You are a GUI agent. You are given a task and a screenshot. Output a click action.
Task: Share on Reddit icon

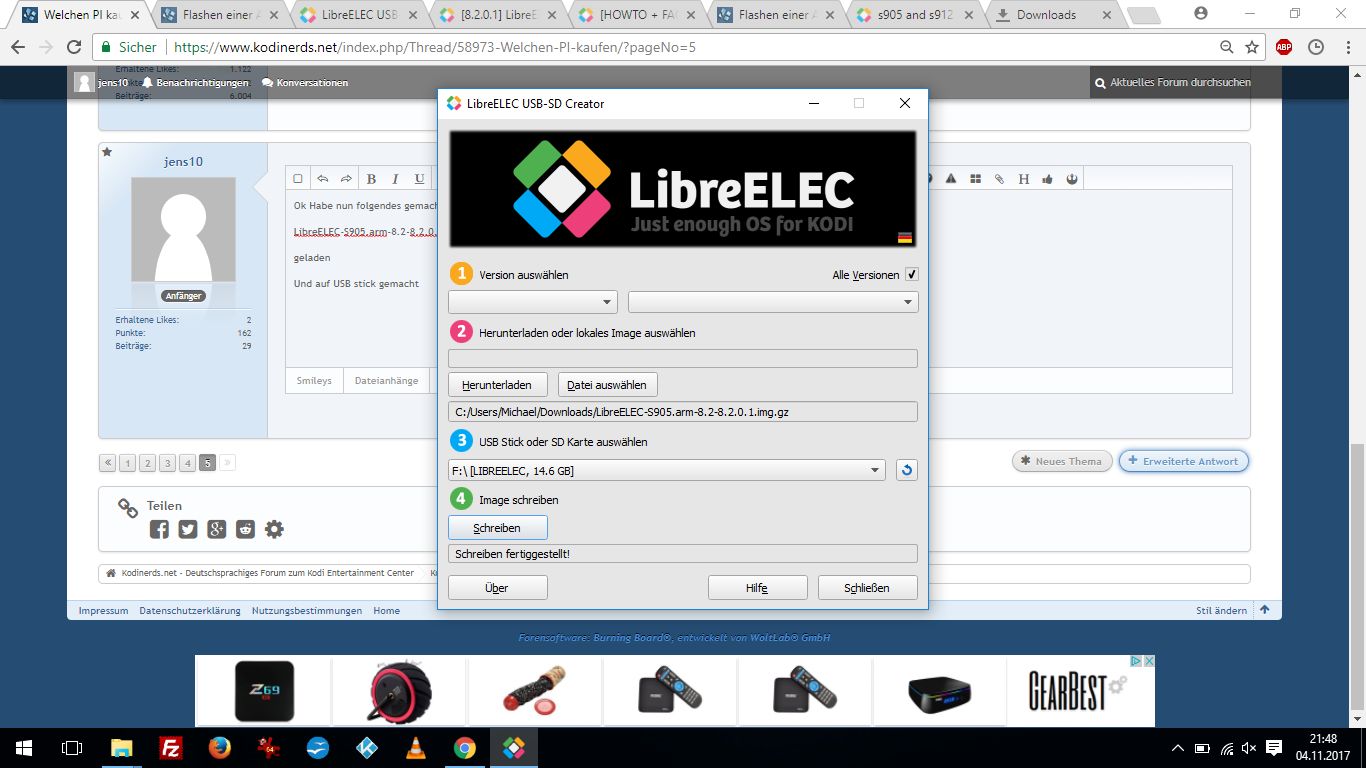click(x=246, y=529)
